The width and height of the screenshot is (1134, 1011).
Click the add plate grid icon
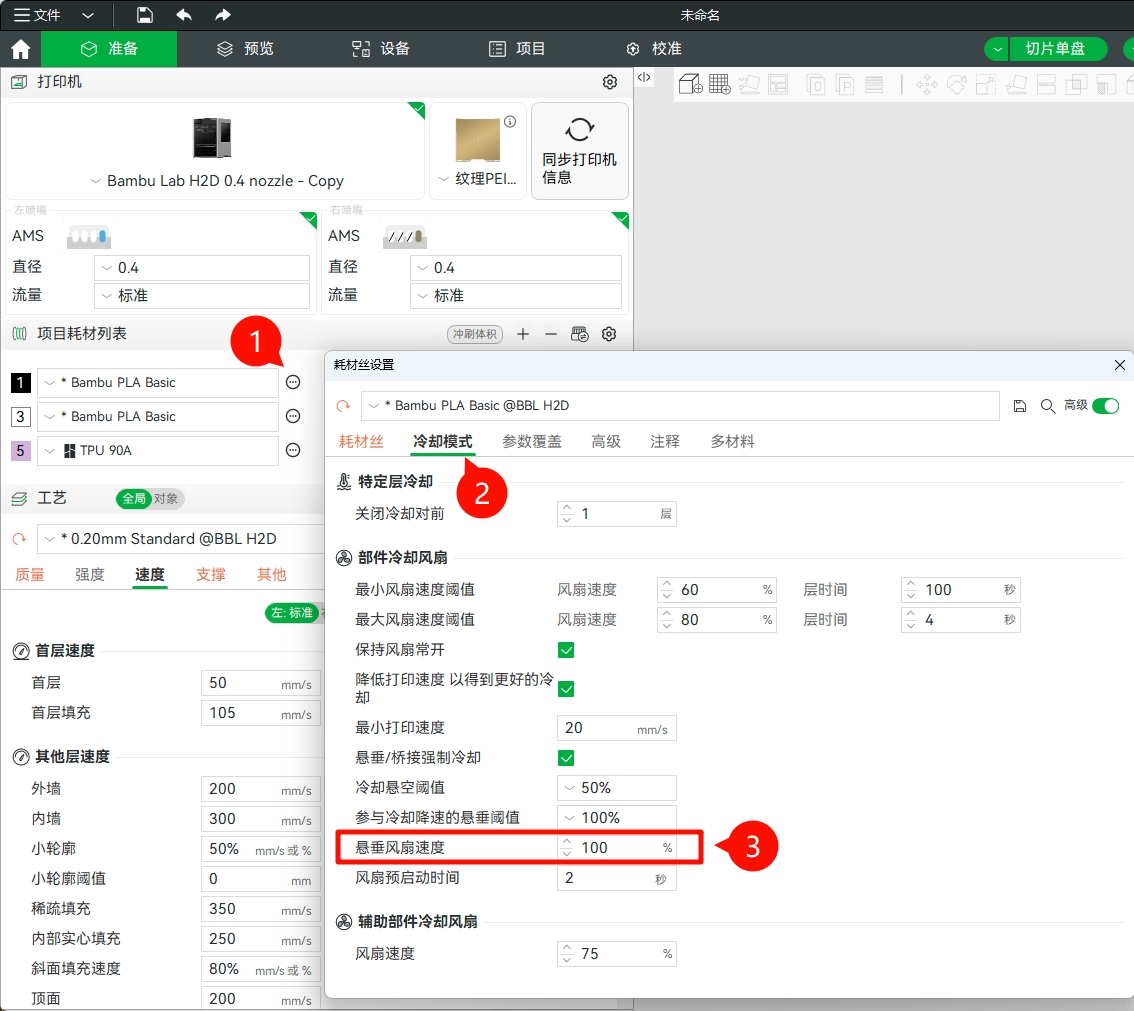point(720,85)
